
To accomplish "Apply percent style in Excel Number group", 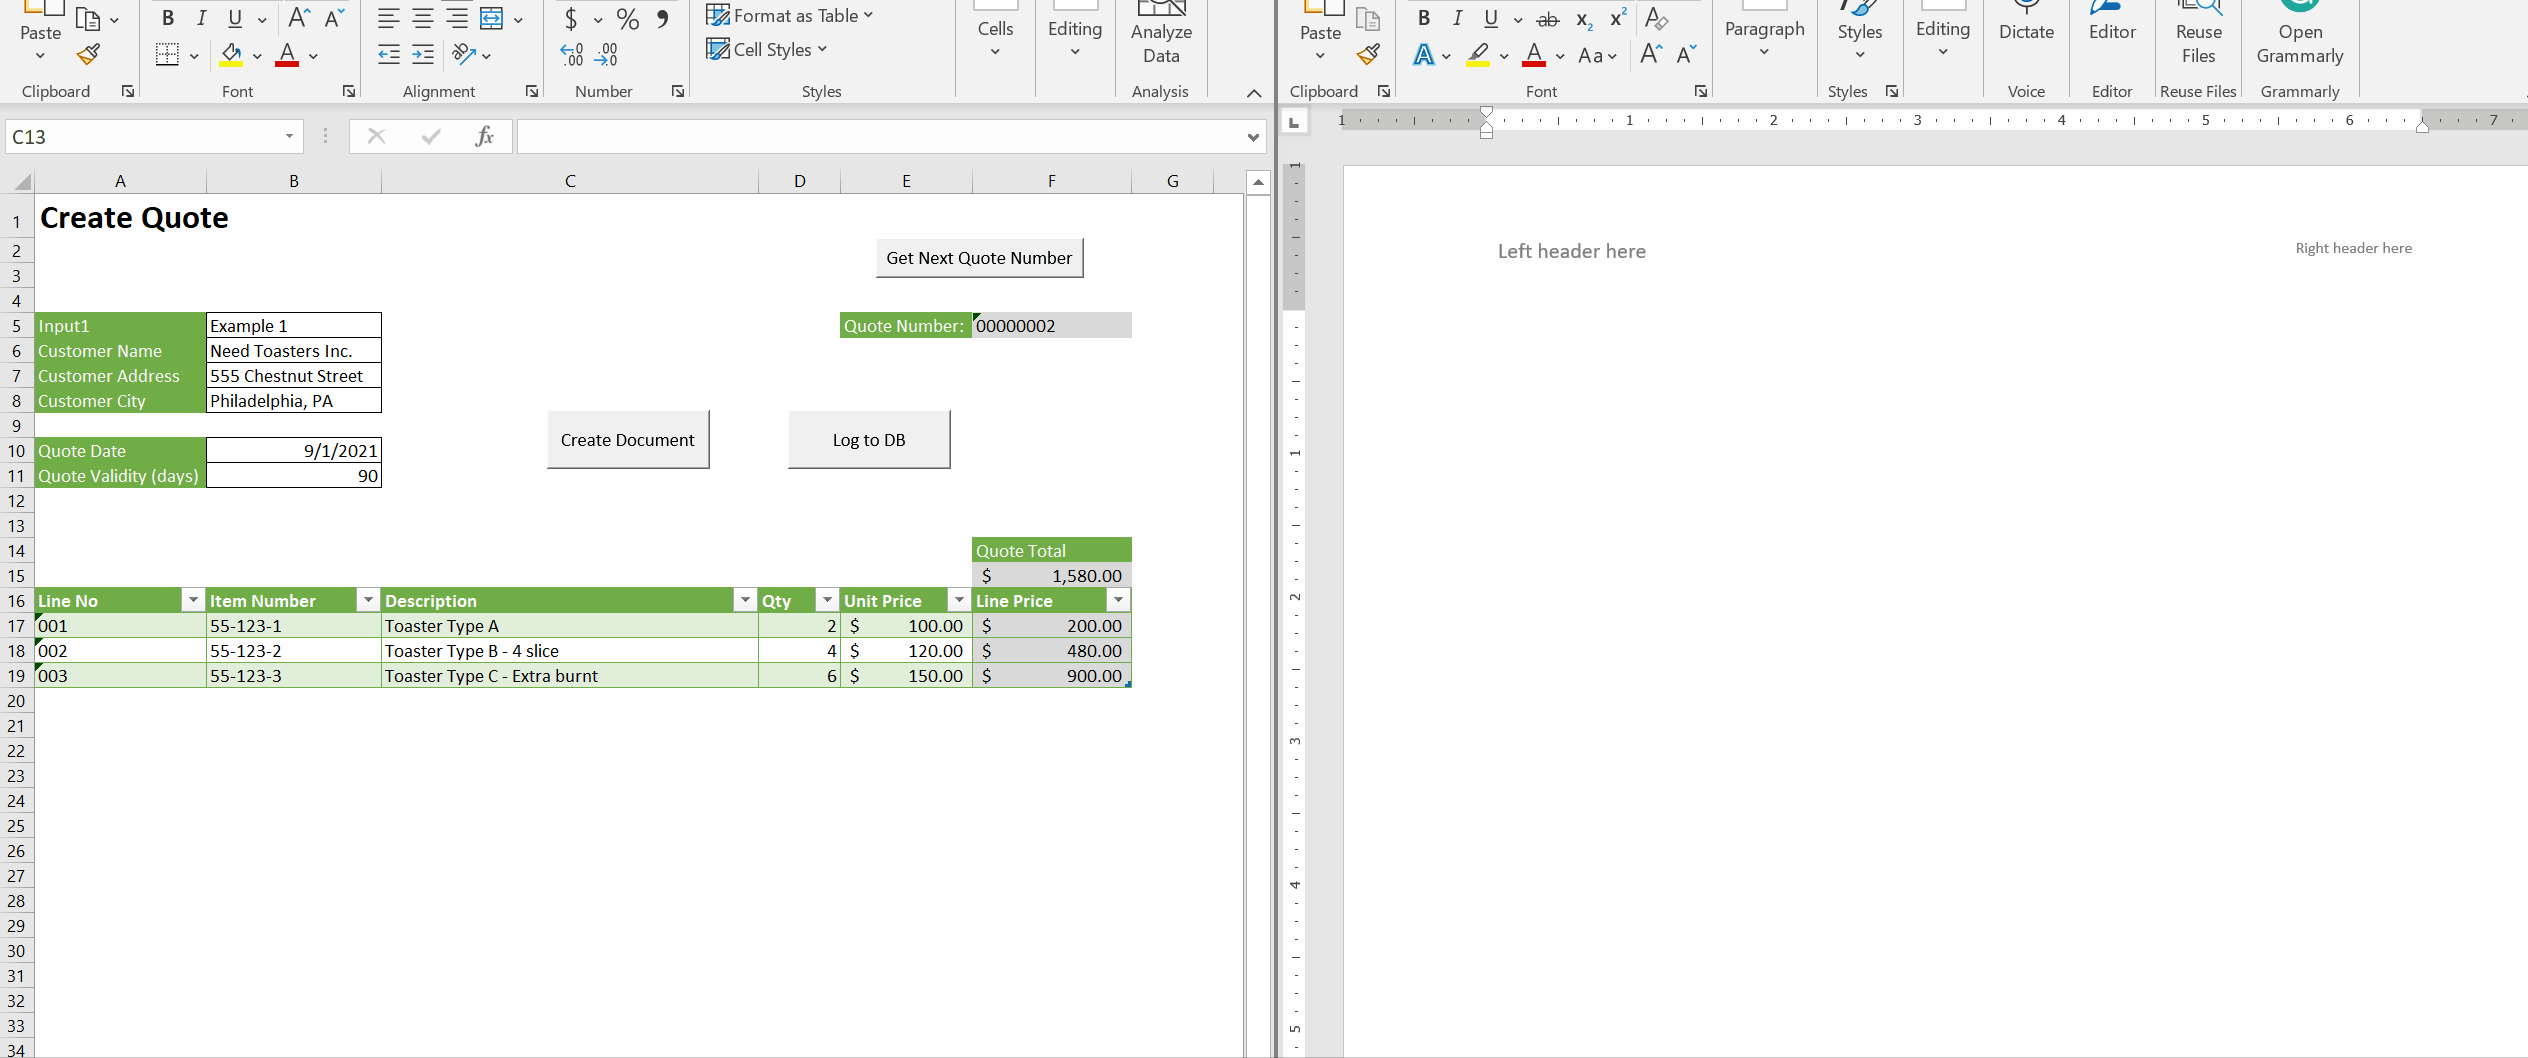I will tap(627, 19).
